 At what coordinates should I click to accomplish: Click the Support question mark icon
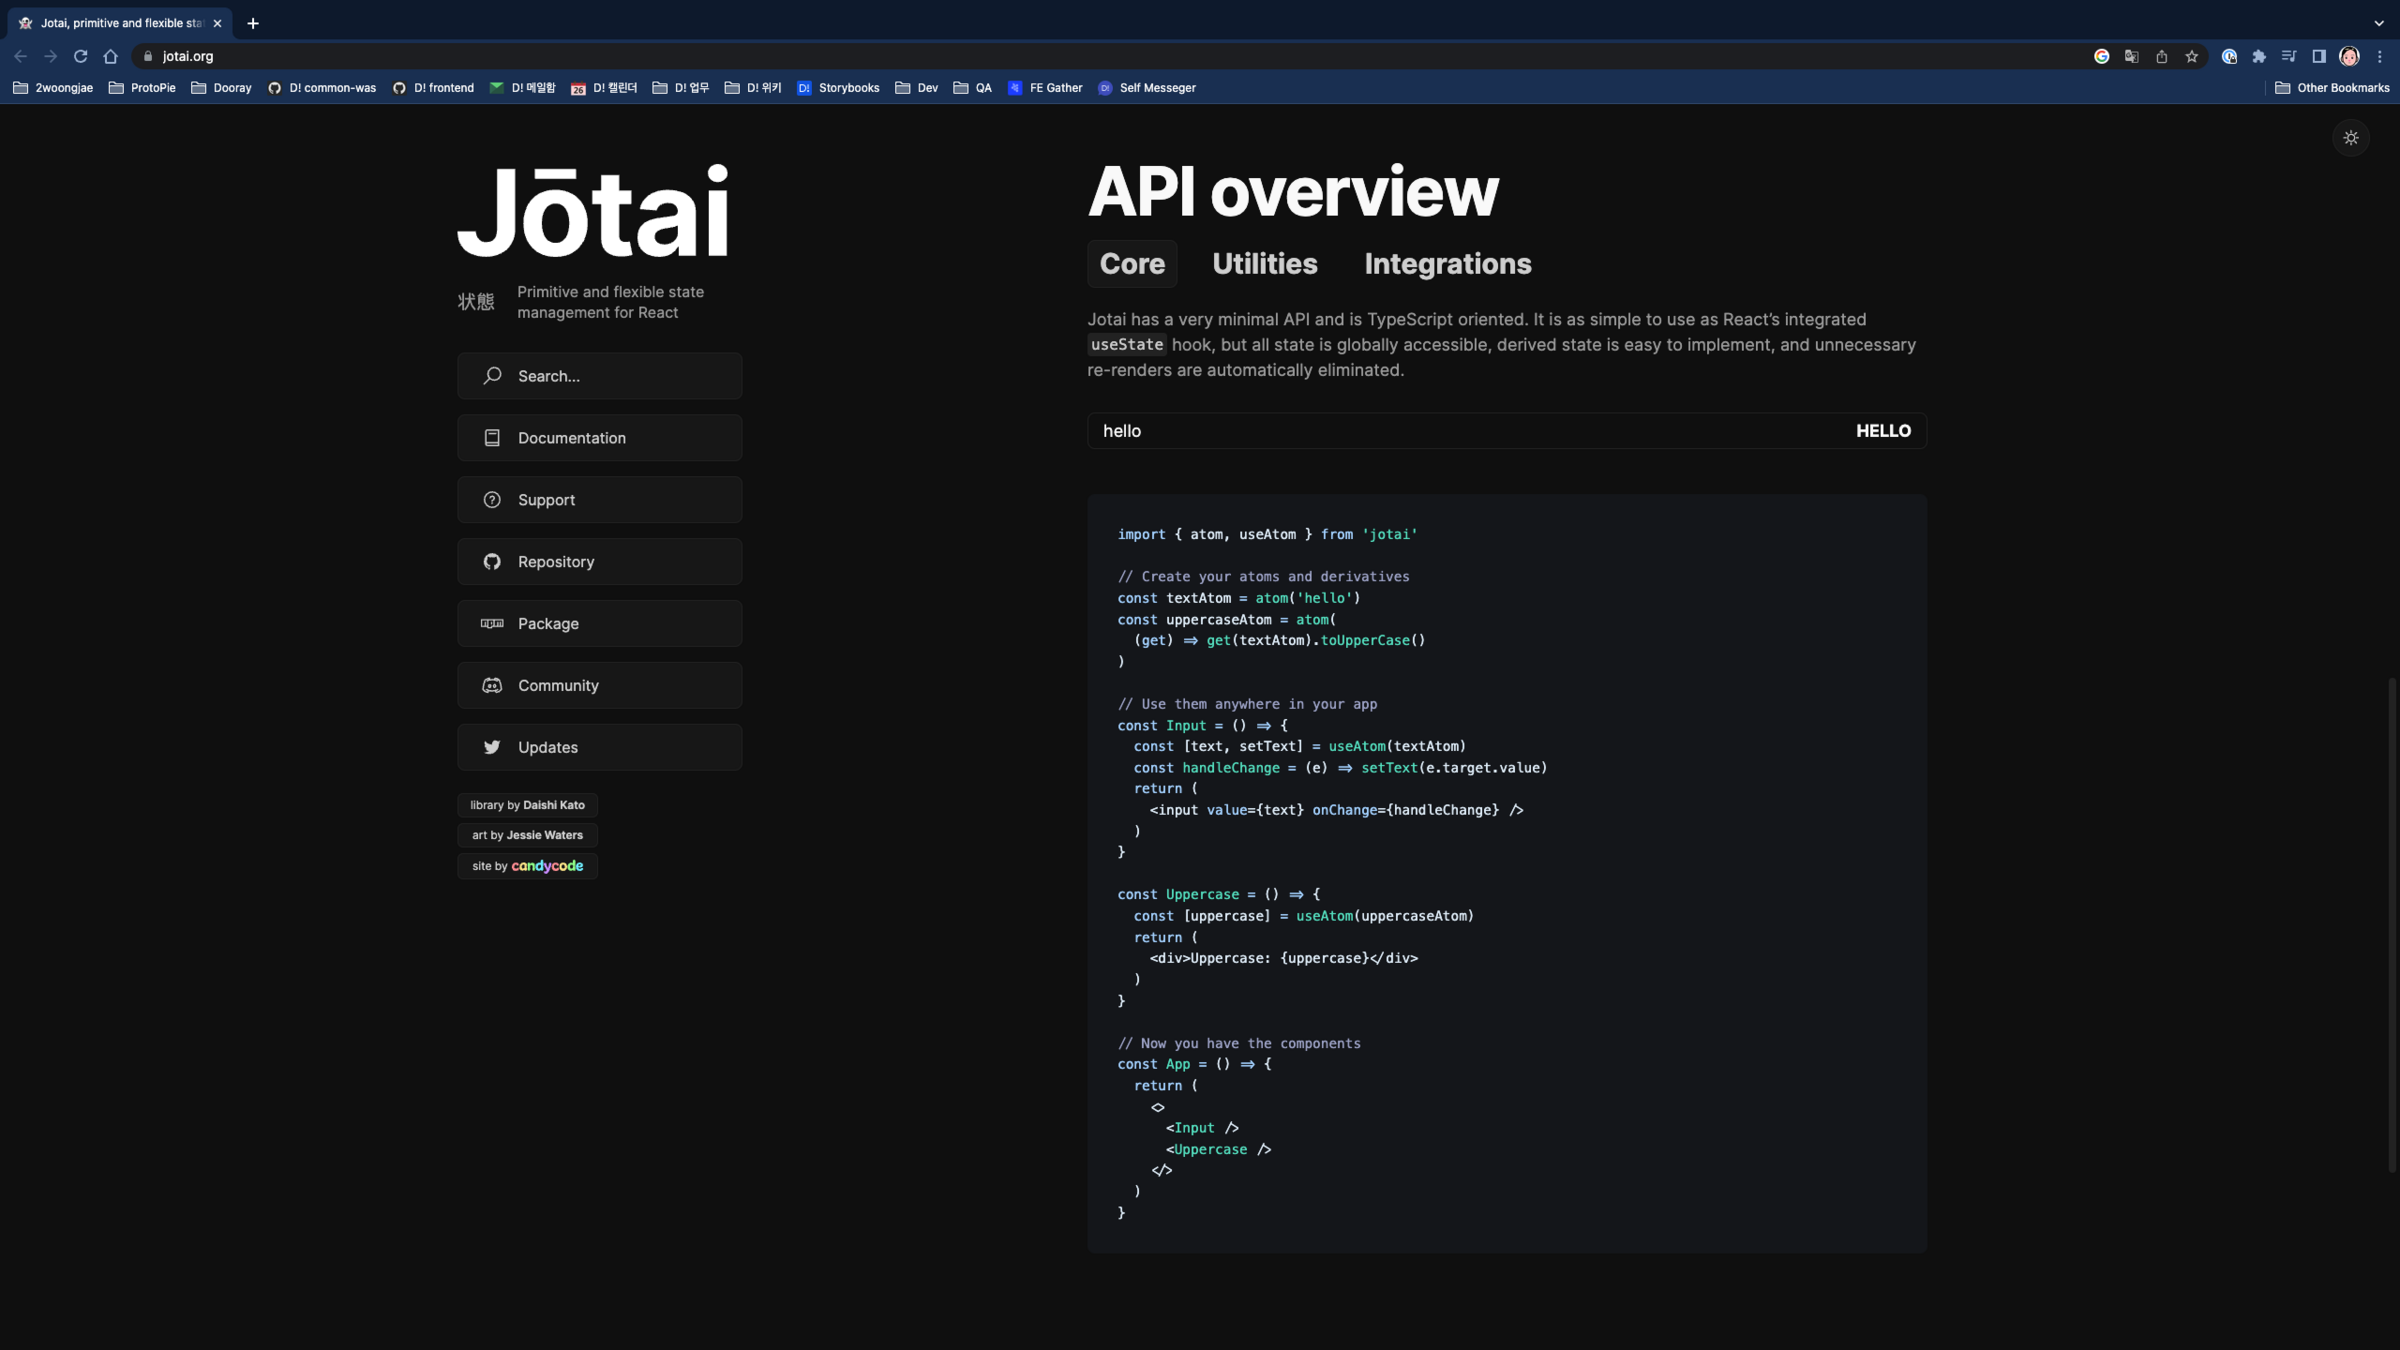click(492, 500)
